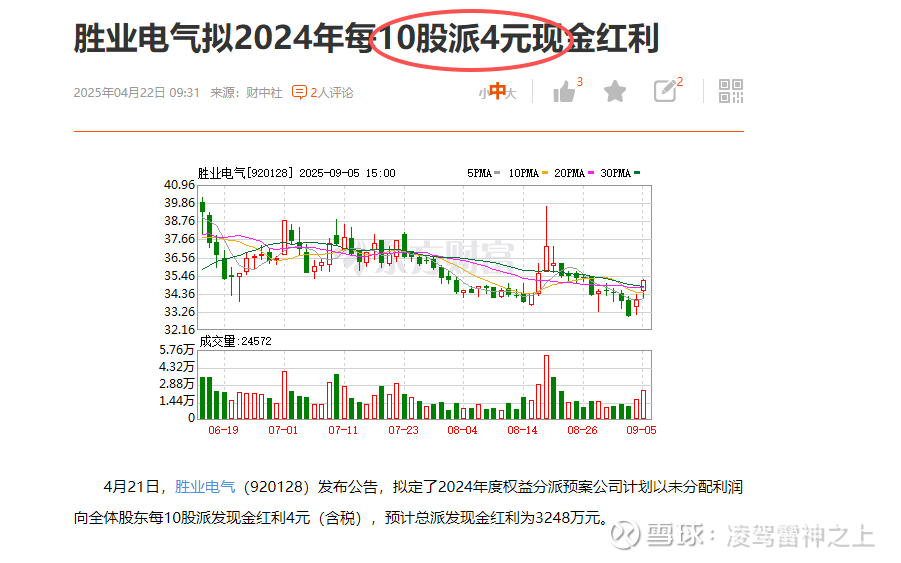Screen dimensions: 901x563
Task: Click the stock K-line chart image
Action: point(408,301)
